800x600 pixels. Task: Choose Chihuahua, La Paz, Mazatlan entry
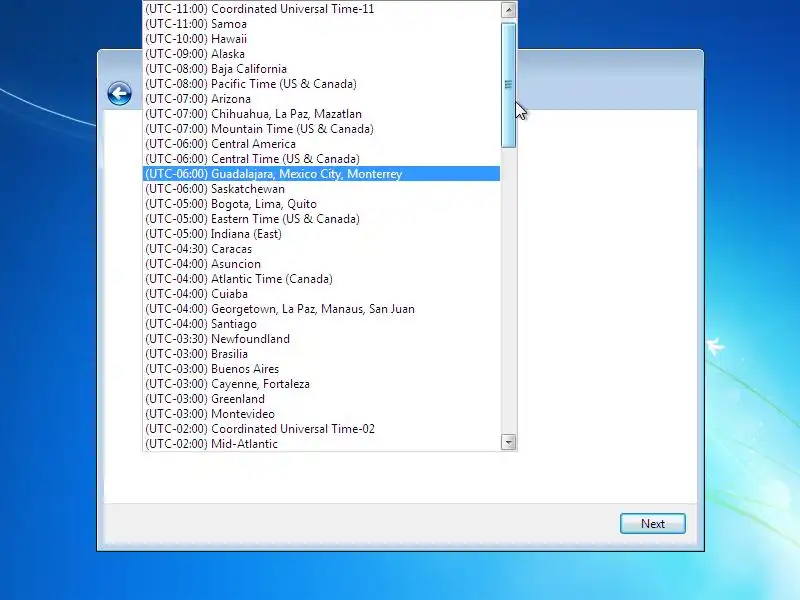(321, 114)
